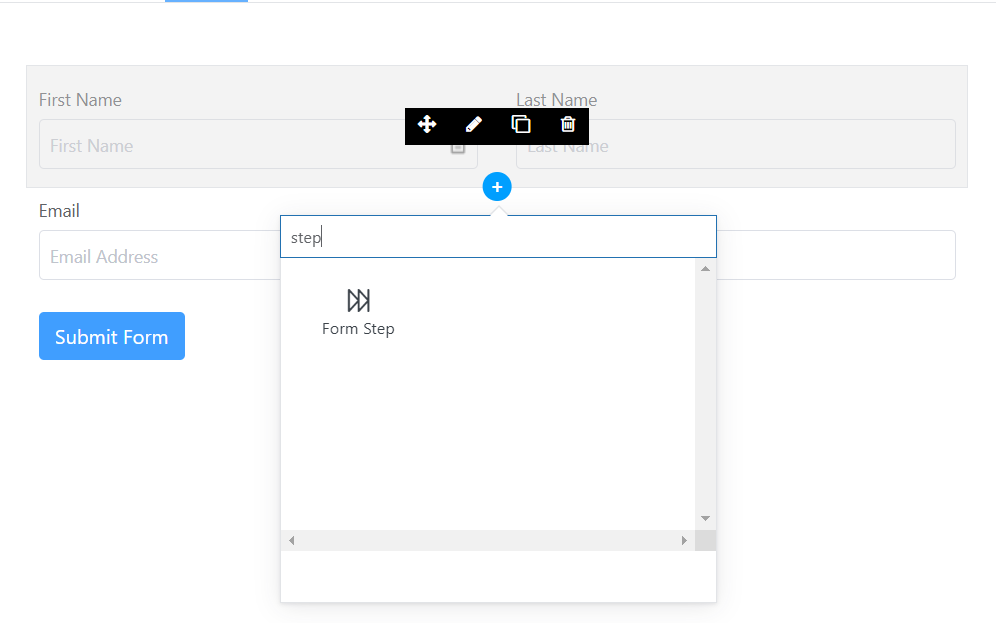Click the move field handle icon
Image resolution: width=996 pixels, height=623 pixels.
point(427,124)
